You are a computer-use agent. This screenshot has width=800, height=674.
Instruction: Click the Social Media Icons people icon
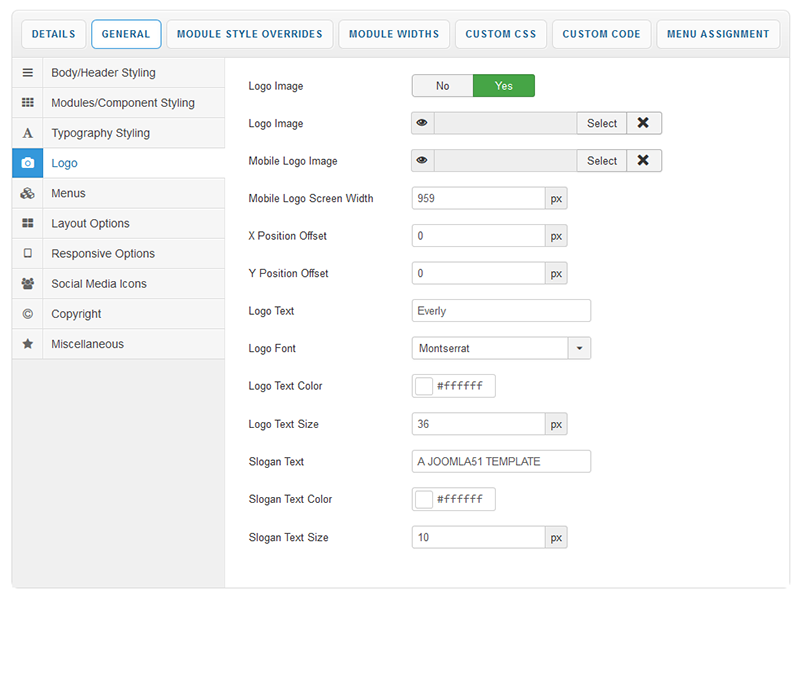point(27,284)
